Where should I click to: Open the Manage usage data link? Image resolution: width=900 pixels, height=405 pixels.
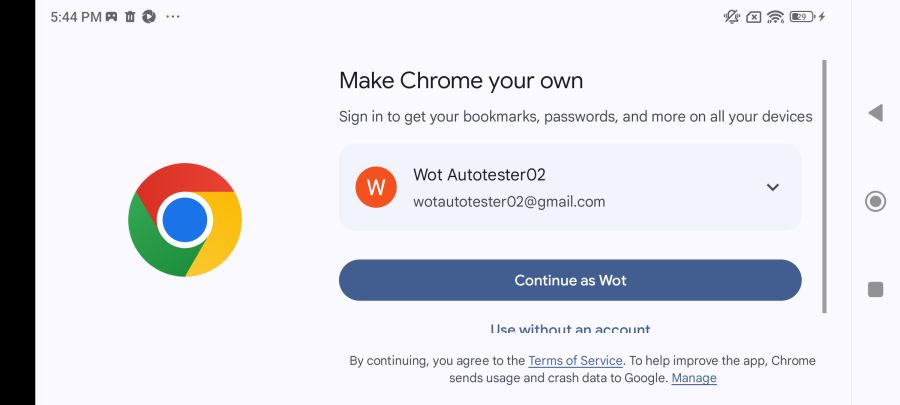tap(694, 378)
